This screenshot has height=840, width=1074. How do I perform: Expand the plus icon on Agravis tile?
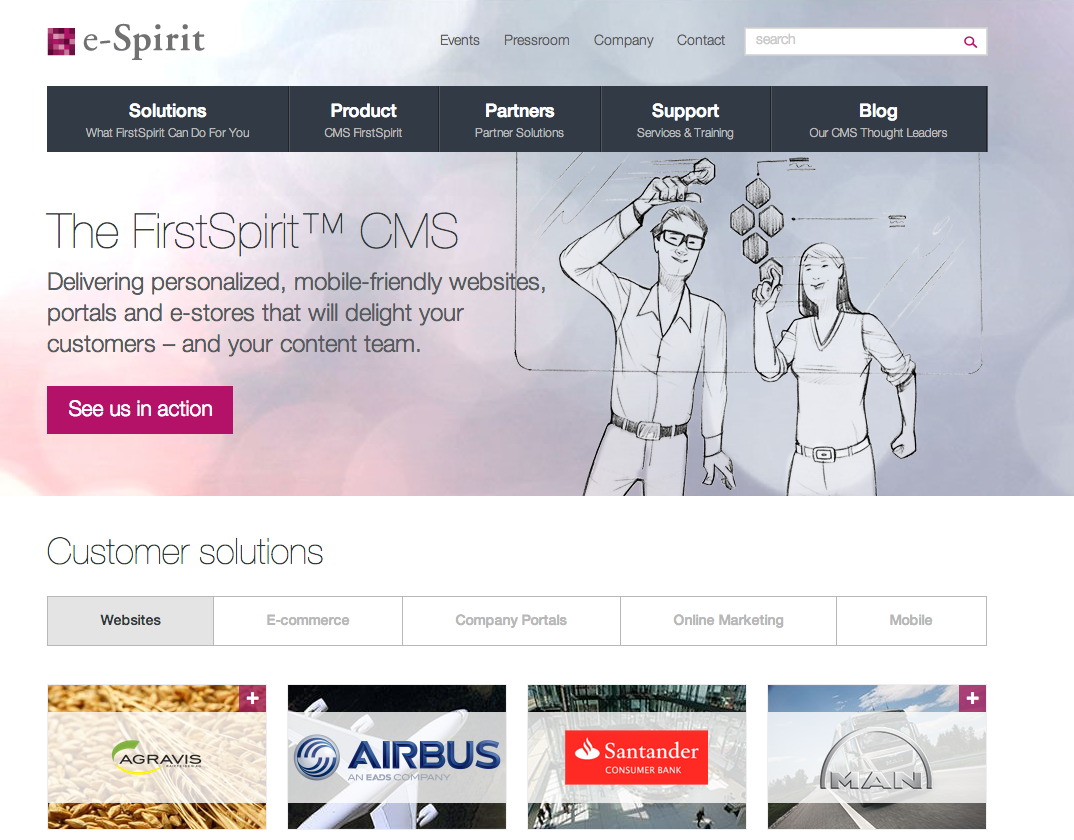[x=252, y=698]
